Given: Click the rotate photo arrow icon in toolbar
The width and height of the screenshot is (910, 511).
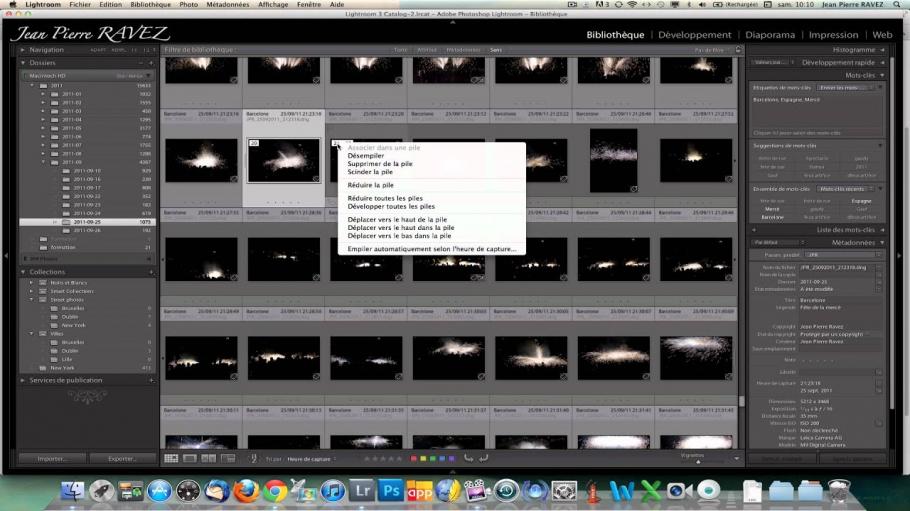Looking at the screenshot, I should (x=469, y=458).
